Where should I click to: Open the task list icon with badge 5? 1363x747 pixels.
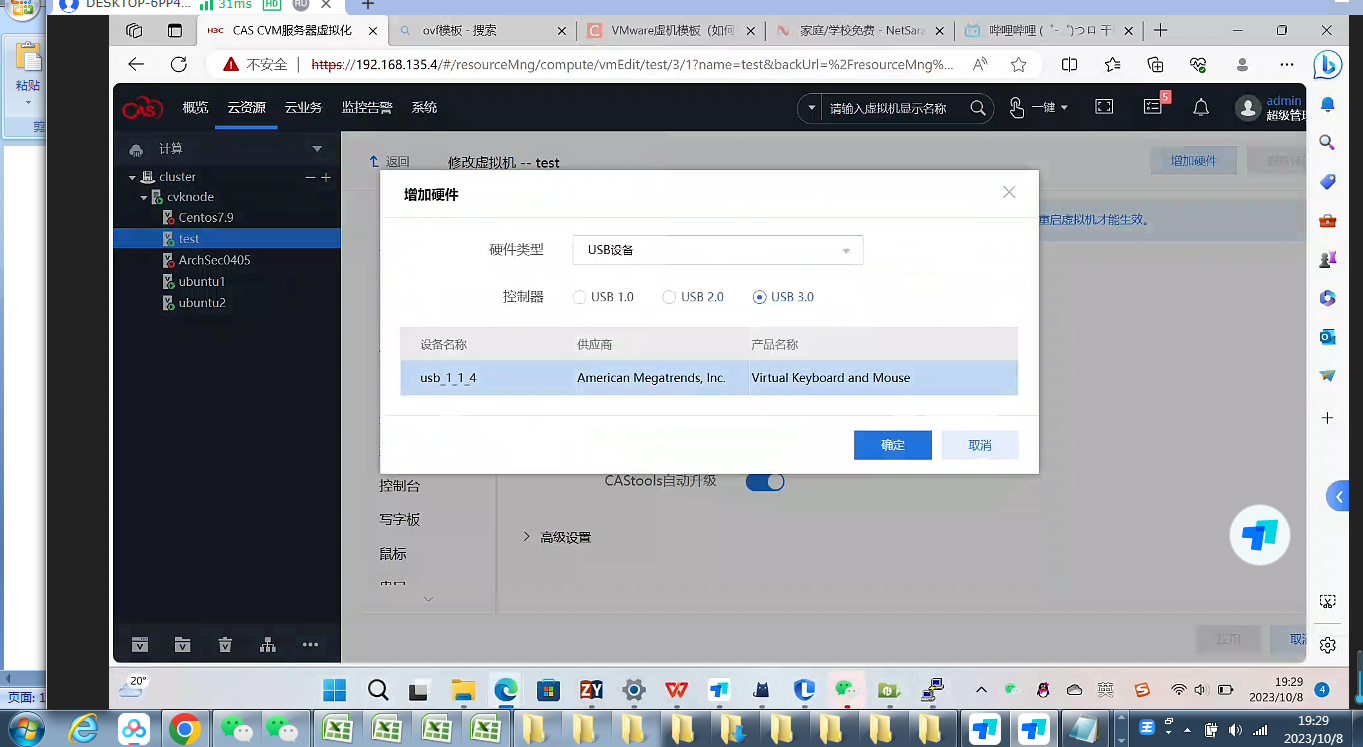click(x=1153, y=106)
